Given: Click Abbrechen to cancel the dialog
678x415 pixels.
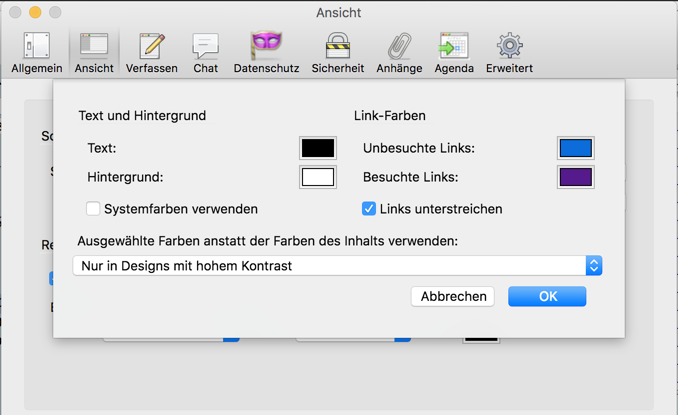Looking at the screenshot, I should pos(453,296).
